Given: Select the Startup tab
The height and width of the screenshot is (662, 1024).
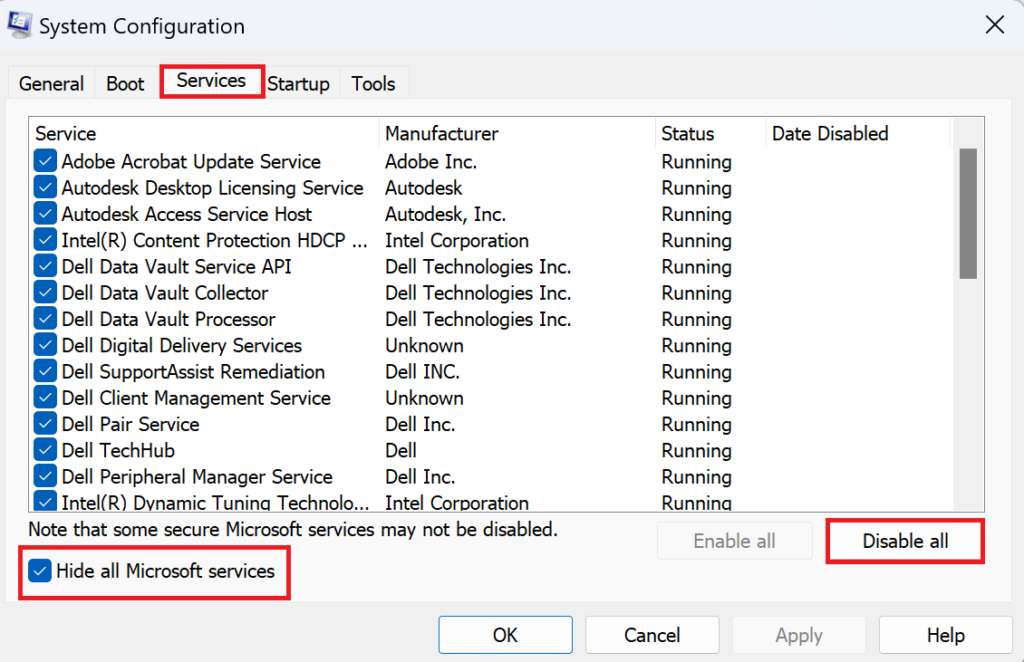Looking at the screenshot, I should click(x=298, y=84).
